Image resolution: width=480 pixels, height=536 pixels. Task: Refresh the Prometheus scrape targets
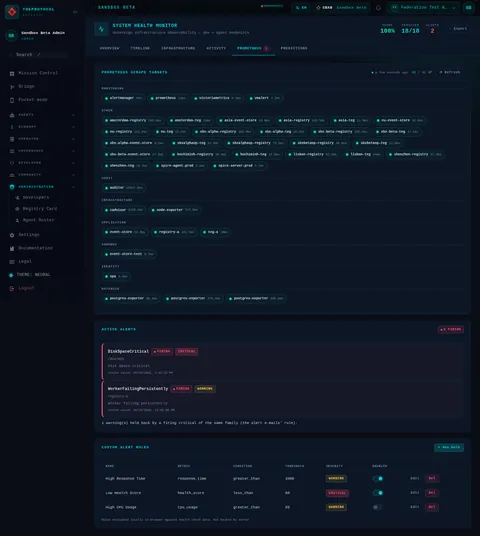pos(450,72)
